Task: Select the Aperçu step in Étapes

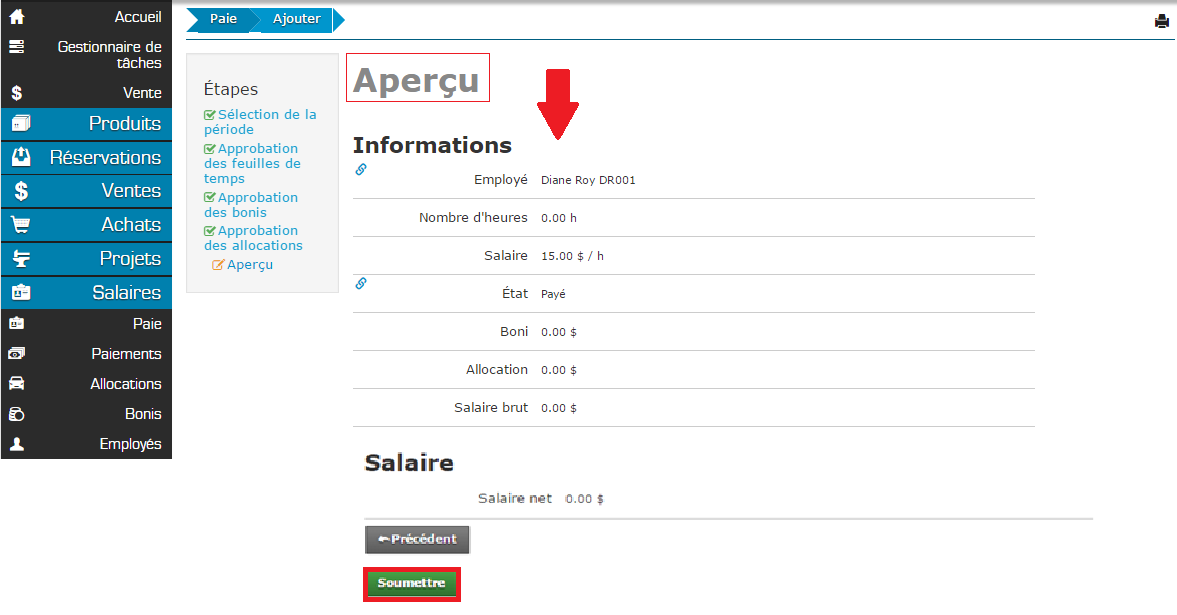Action: click(x=249, y=265)
